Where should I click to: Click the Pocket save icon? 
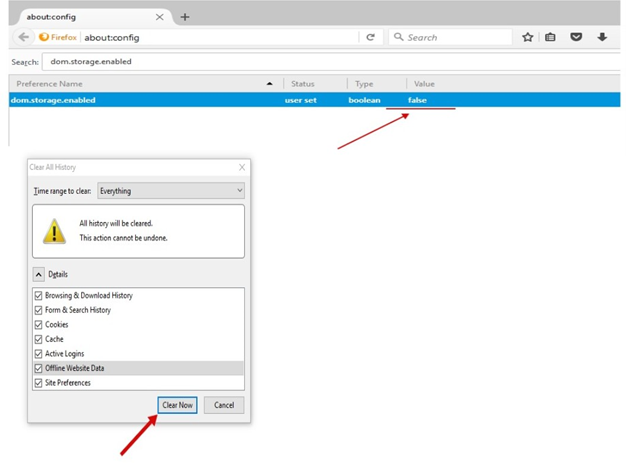(577, 37)
